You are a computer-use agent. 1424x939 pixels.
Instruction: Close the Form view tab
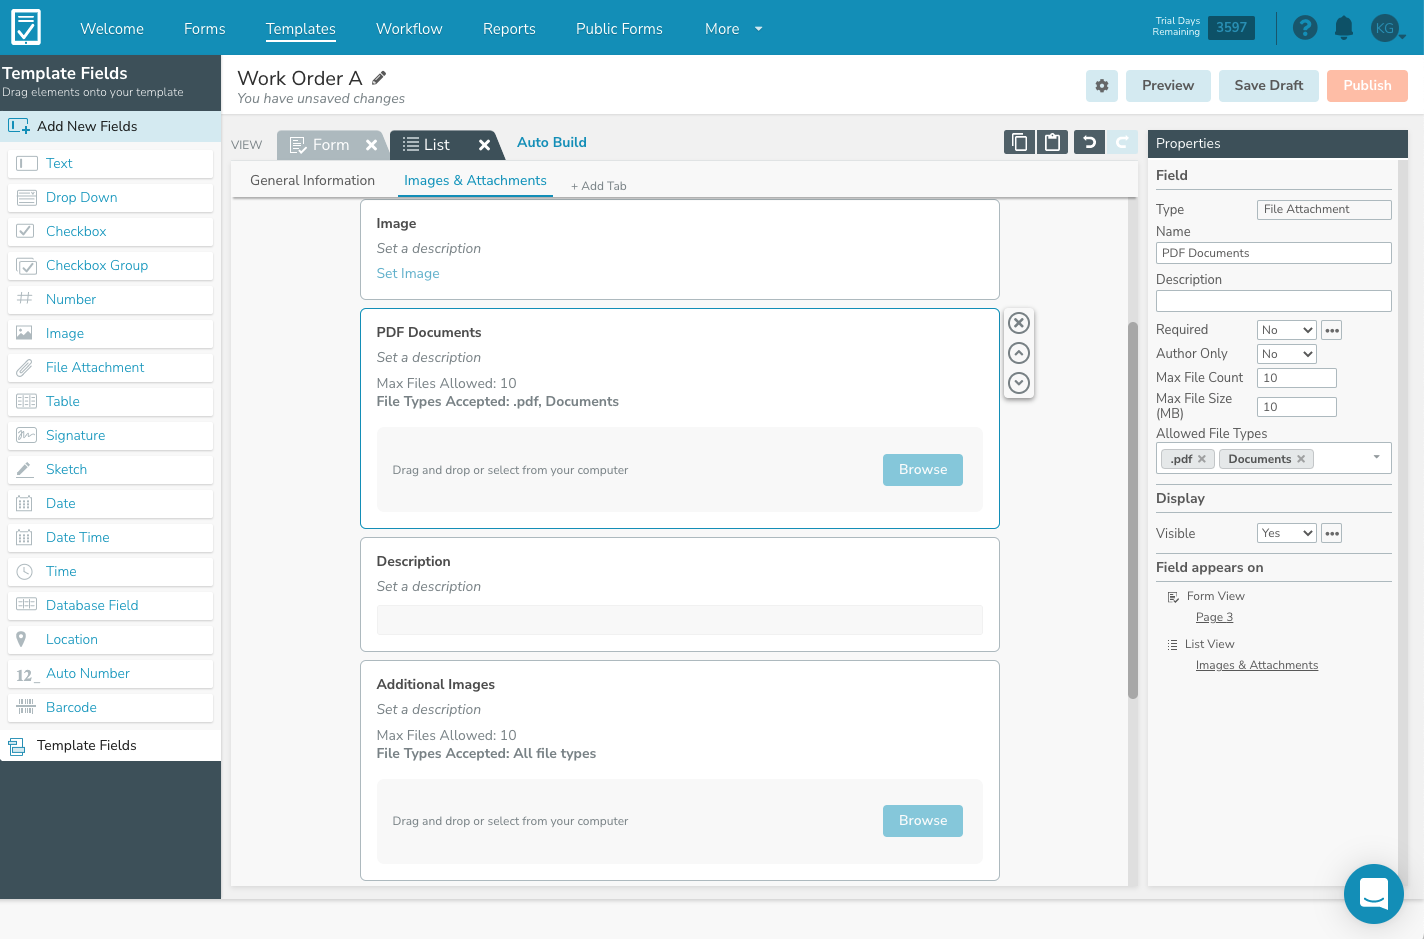pos(372,145)
